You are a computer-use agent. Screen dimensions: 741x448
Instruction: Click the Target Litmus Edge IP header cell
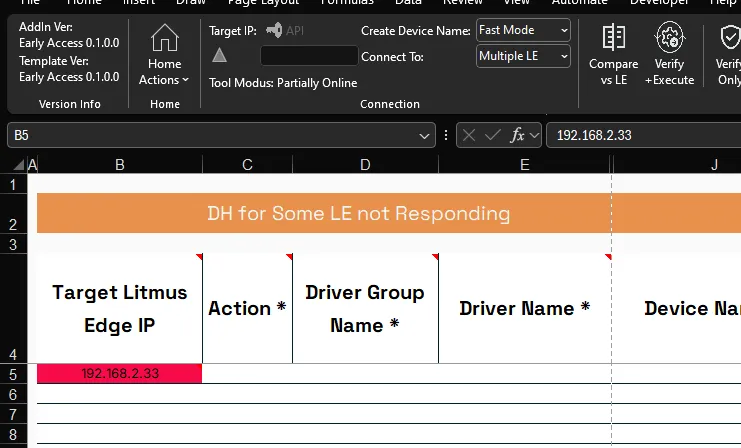click(x=120, y=309)
